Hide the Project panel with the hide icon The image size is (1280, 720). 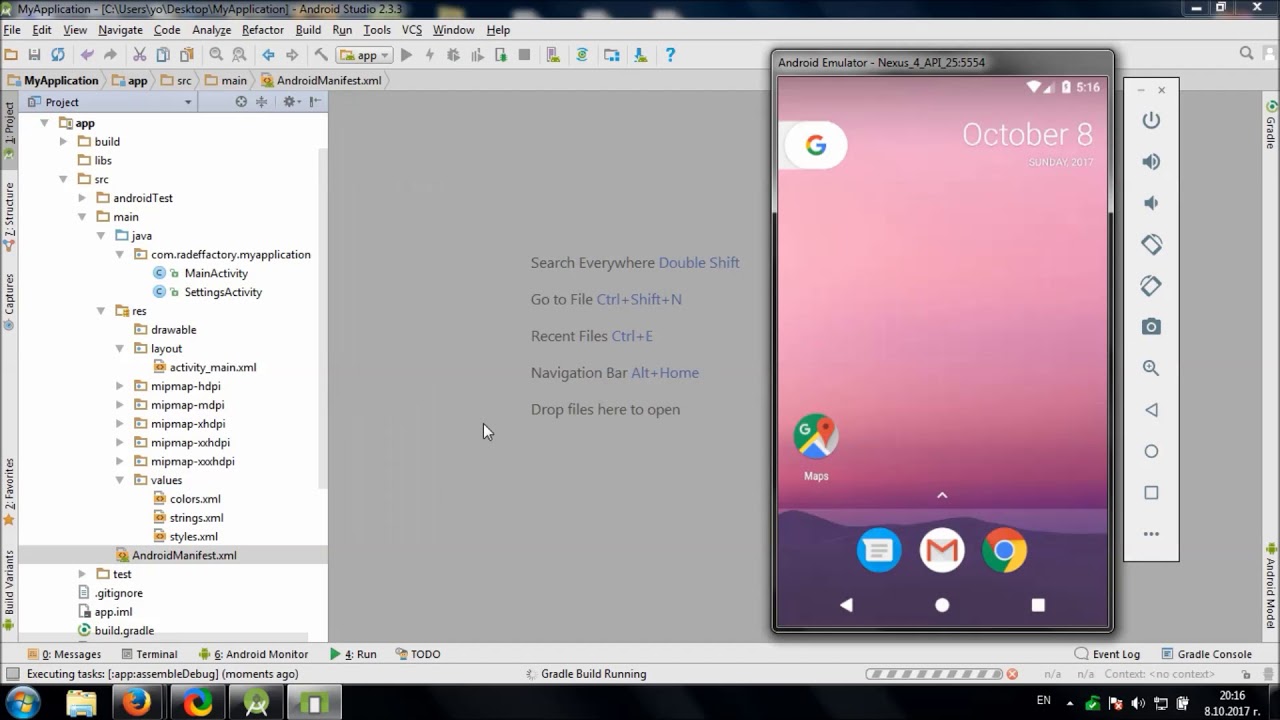pos(315,102)
